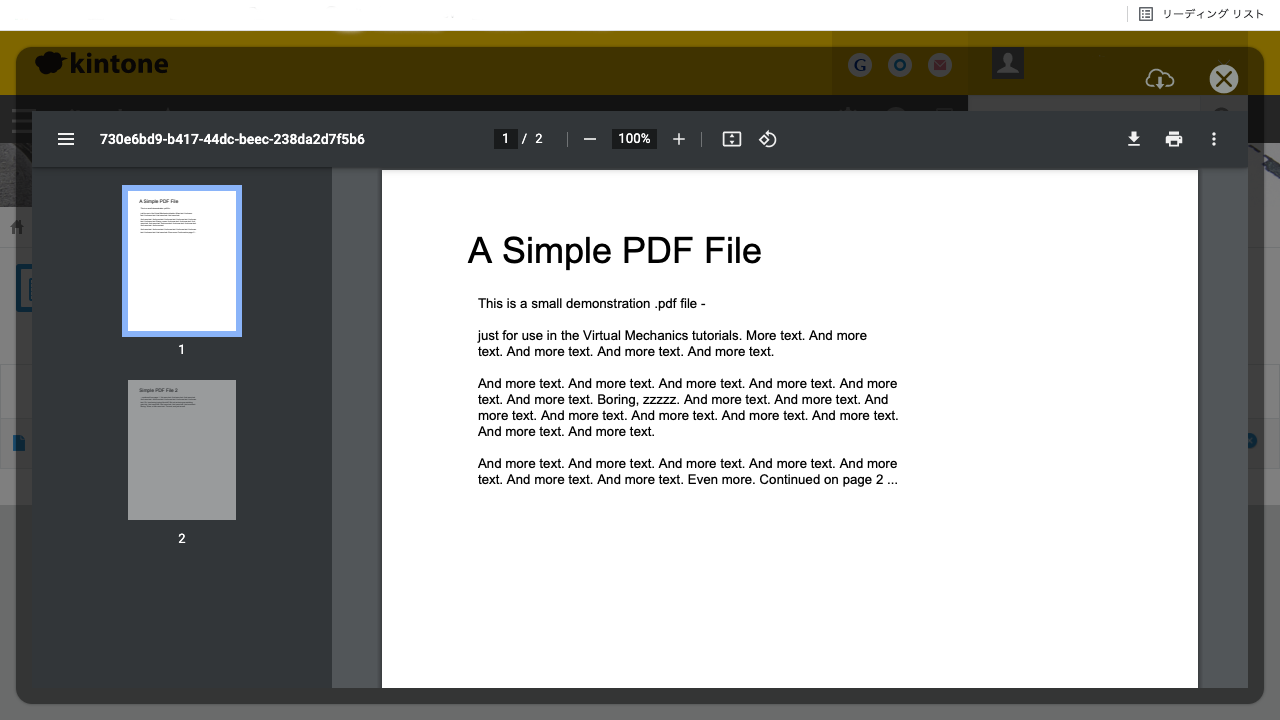Open the reading list in browser bar
Image resolution: width=1280 pixels, height=720 pixels.
(1202, 14)
